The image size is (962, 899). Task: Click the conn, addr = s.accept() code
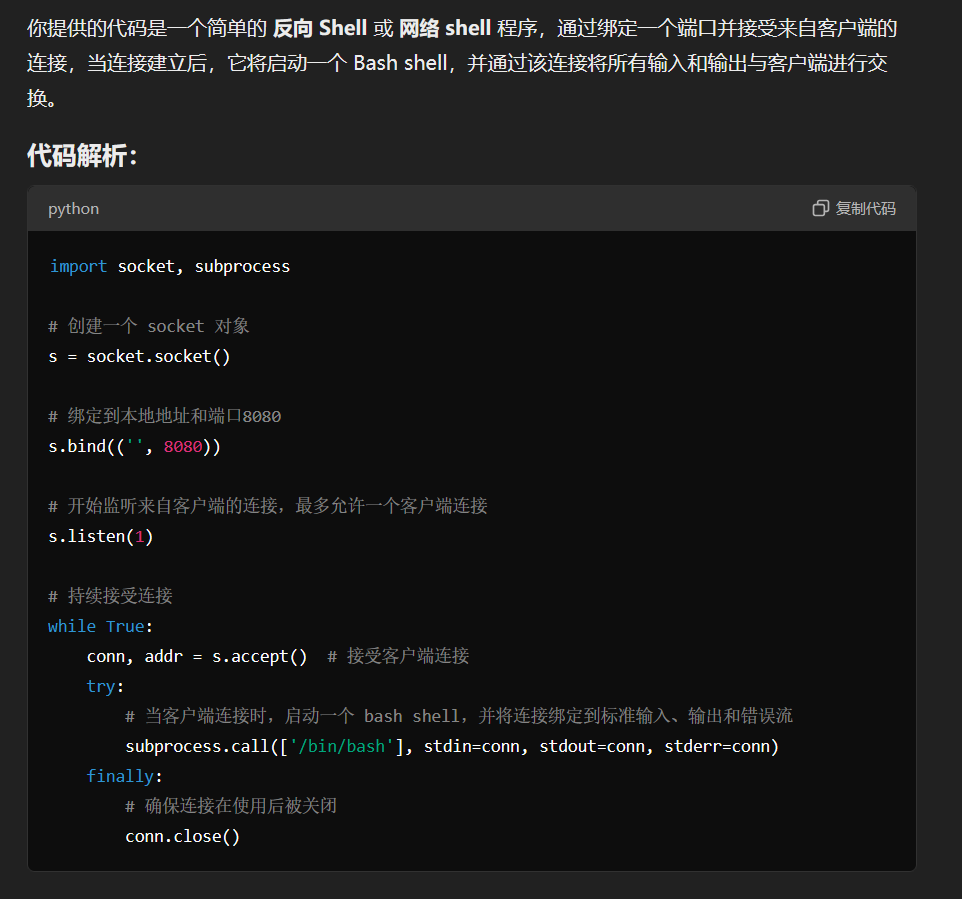197,656
